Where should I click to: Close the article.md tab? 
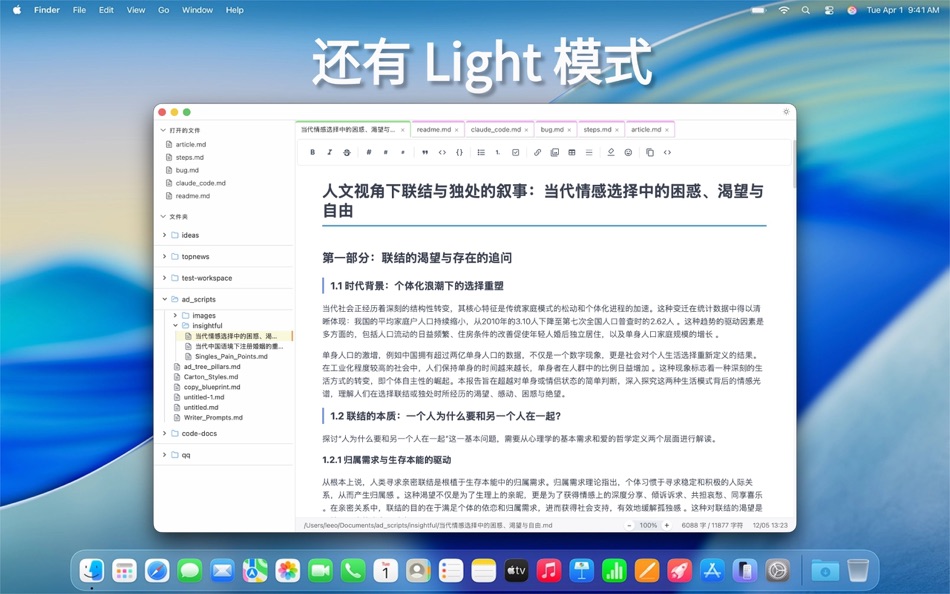(x=666, y=130)
